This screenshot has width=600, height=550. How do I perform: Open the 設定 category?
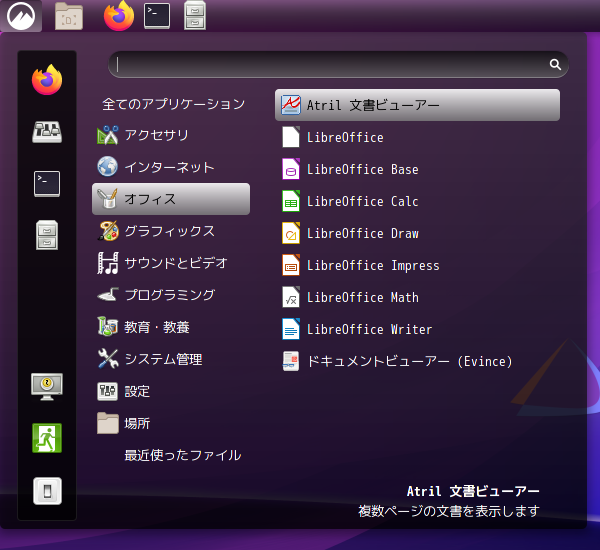click(171, 391)
